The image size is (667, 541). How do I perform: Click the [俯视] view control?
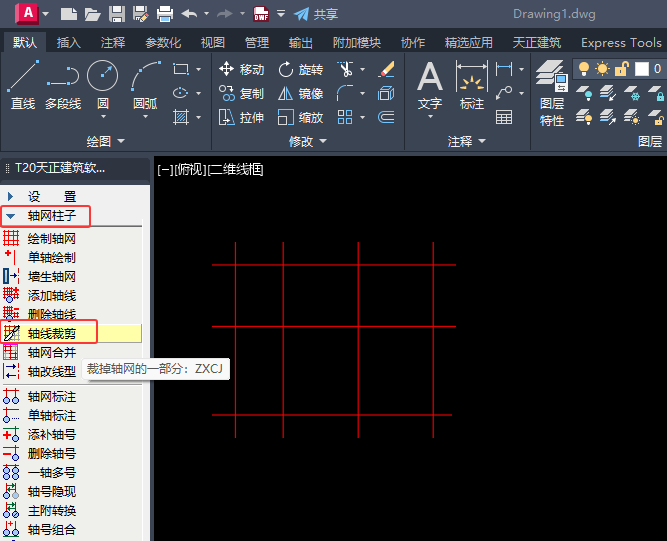[190, 170]
